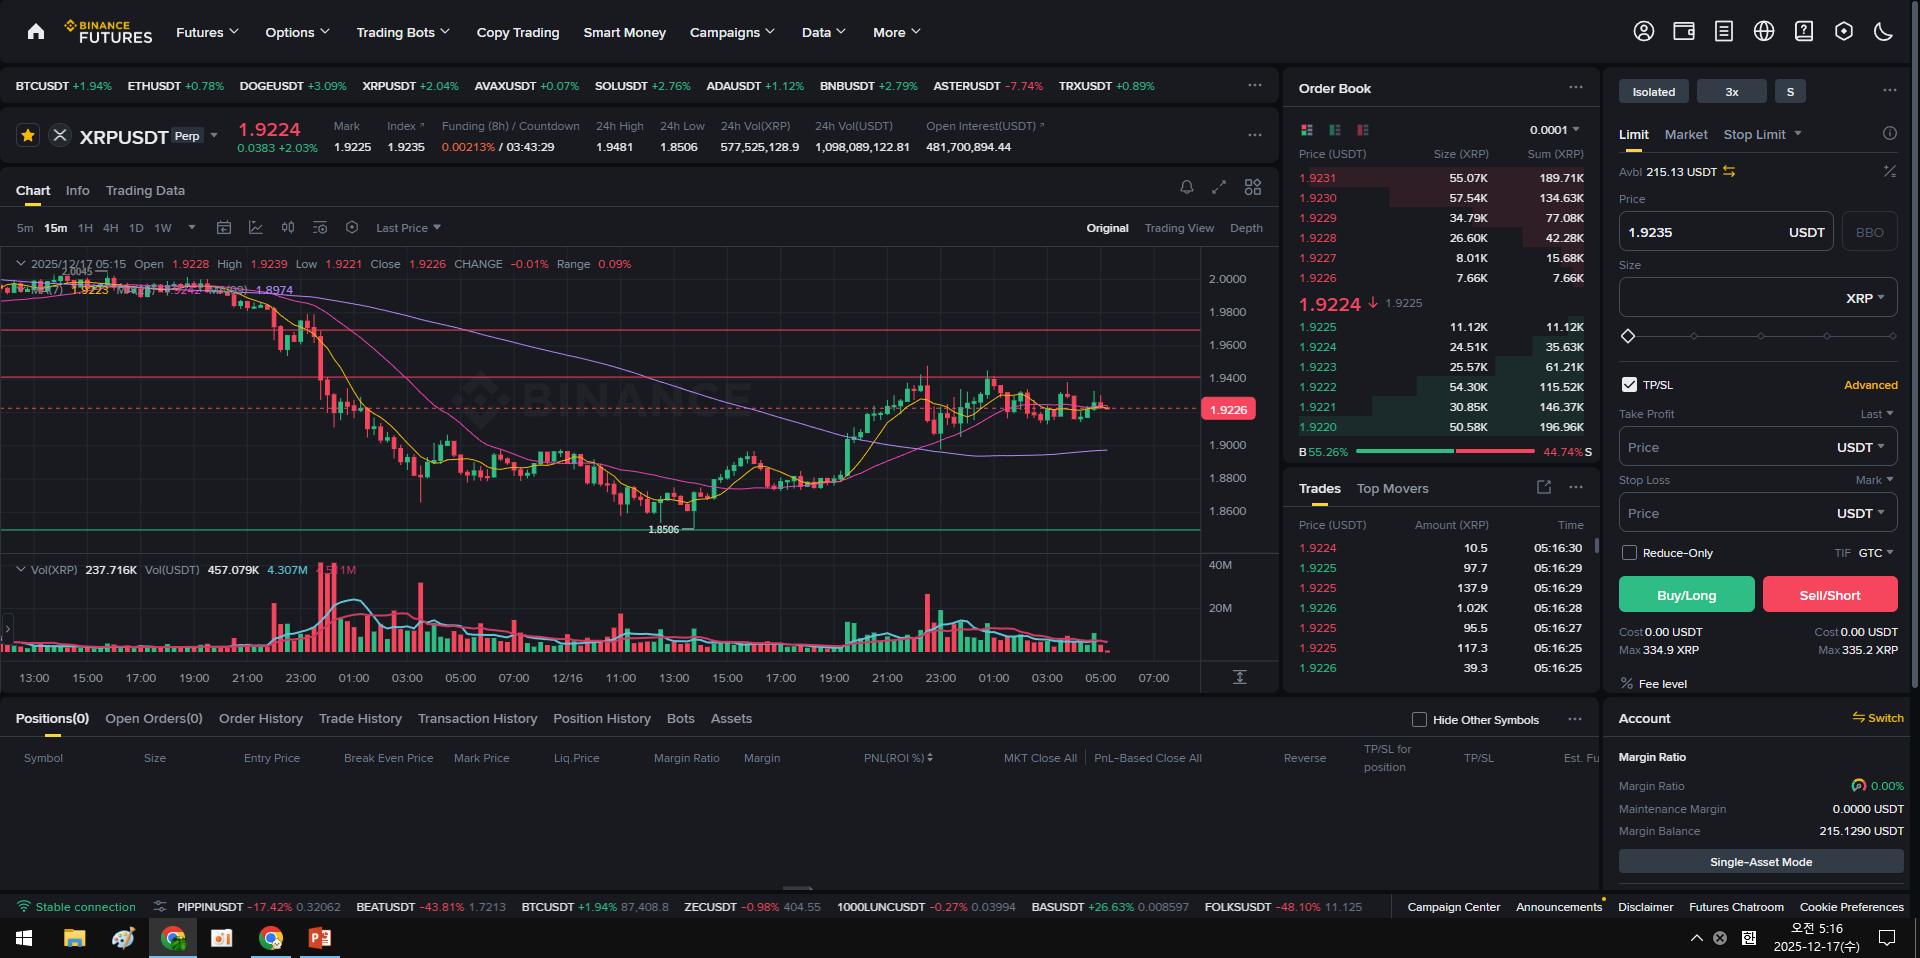The height and width of the screenshot is (958, 1920).
Task: Click the Single-Asset Mode button
Action: tap(1761, 862)
